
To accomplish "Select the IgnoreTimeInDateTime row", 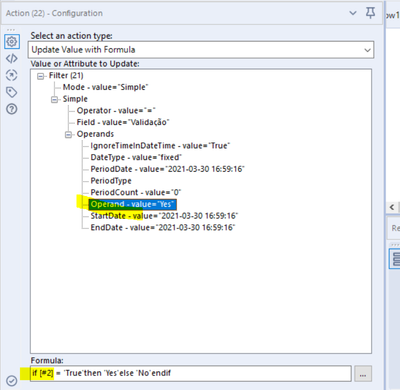I will (160, 146).
